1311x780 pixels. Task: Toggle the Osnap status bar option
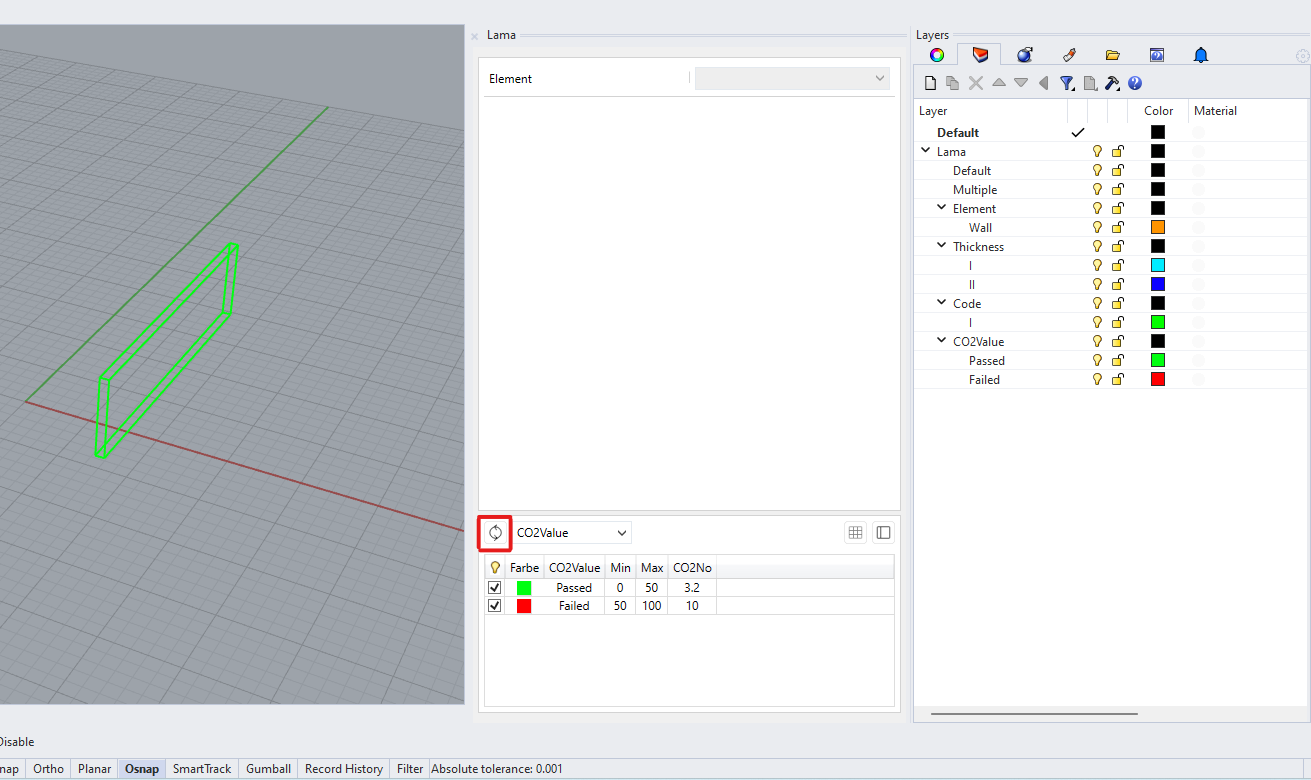142,769
